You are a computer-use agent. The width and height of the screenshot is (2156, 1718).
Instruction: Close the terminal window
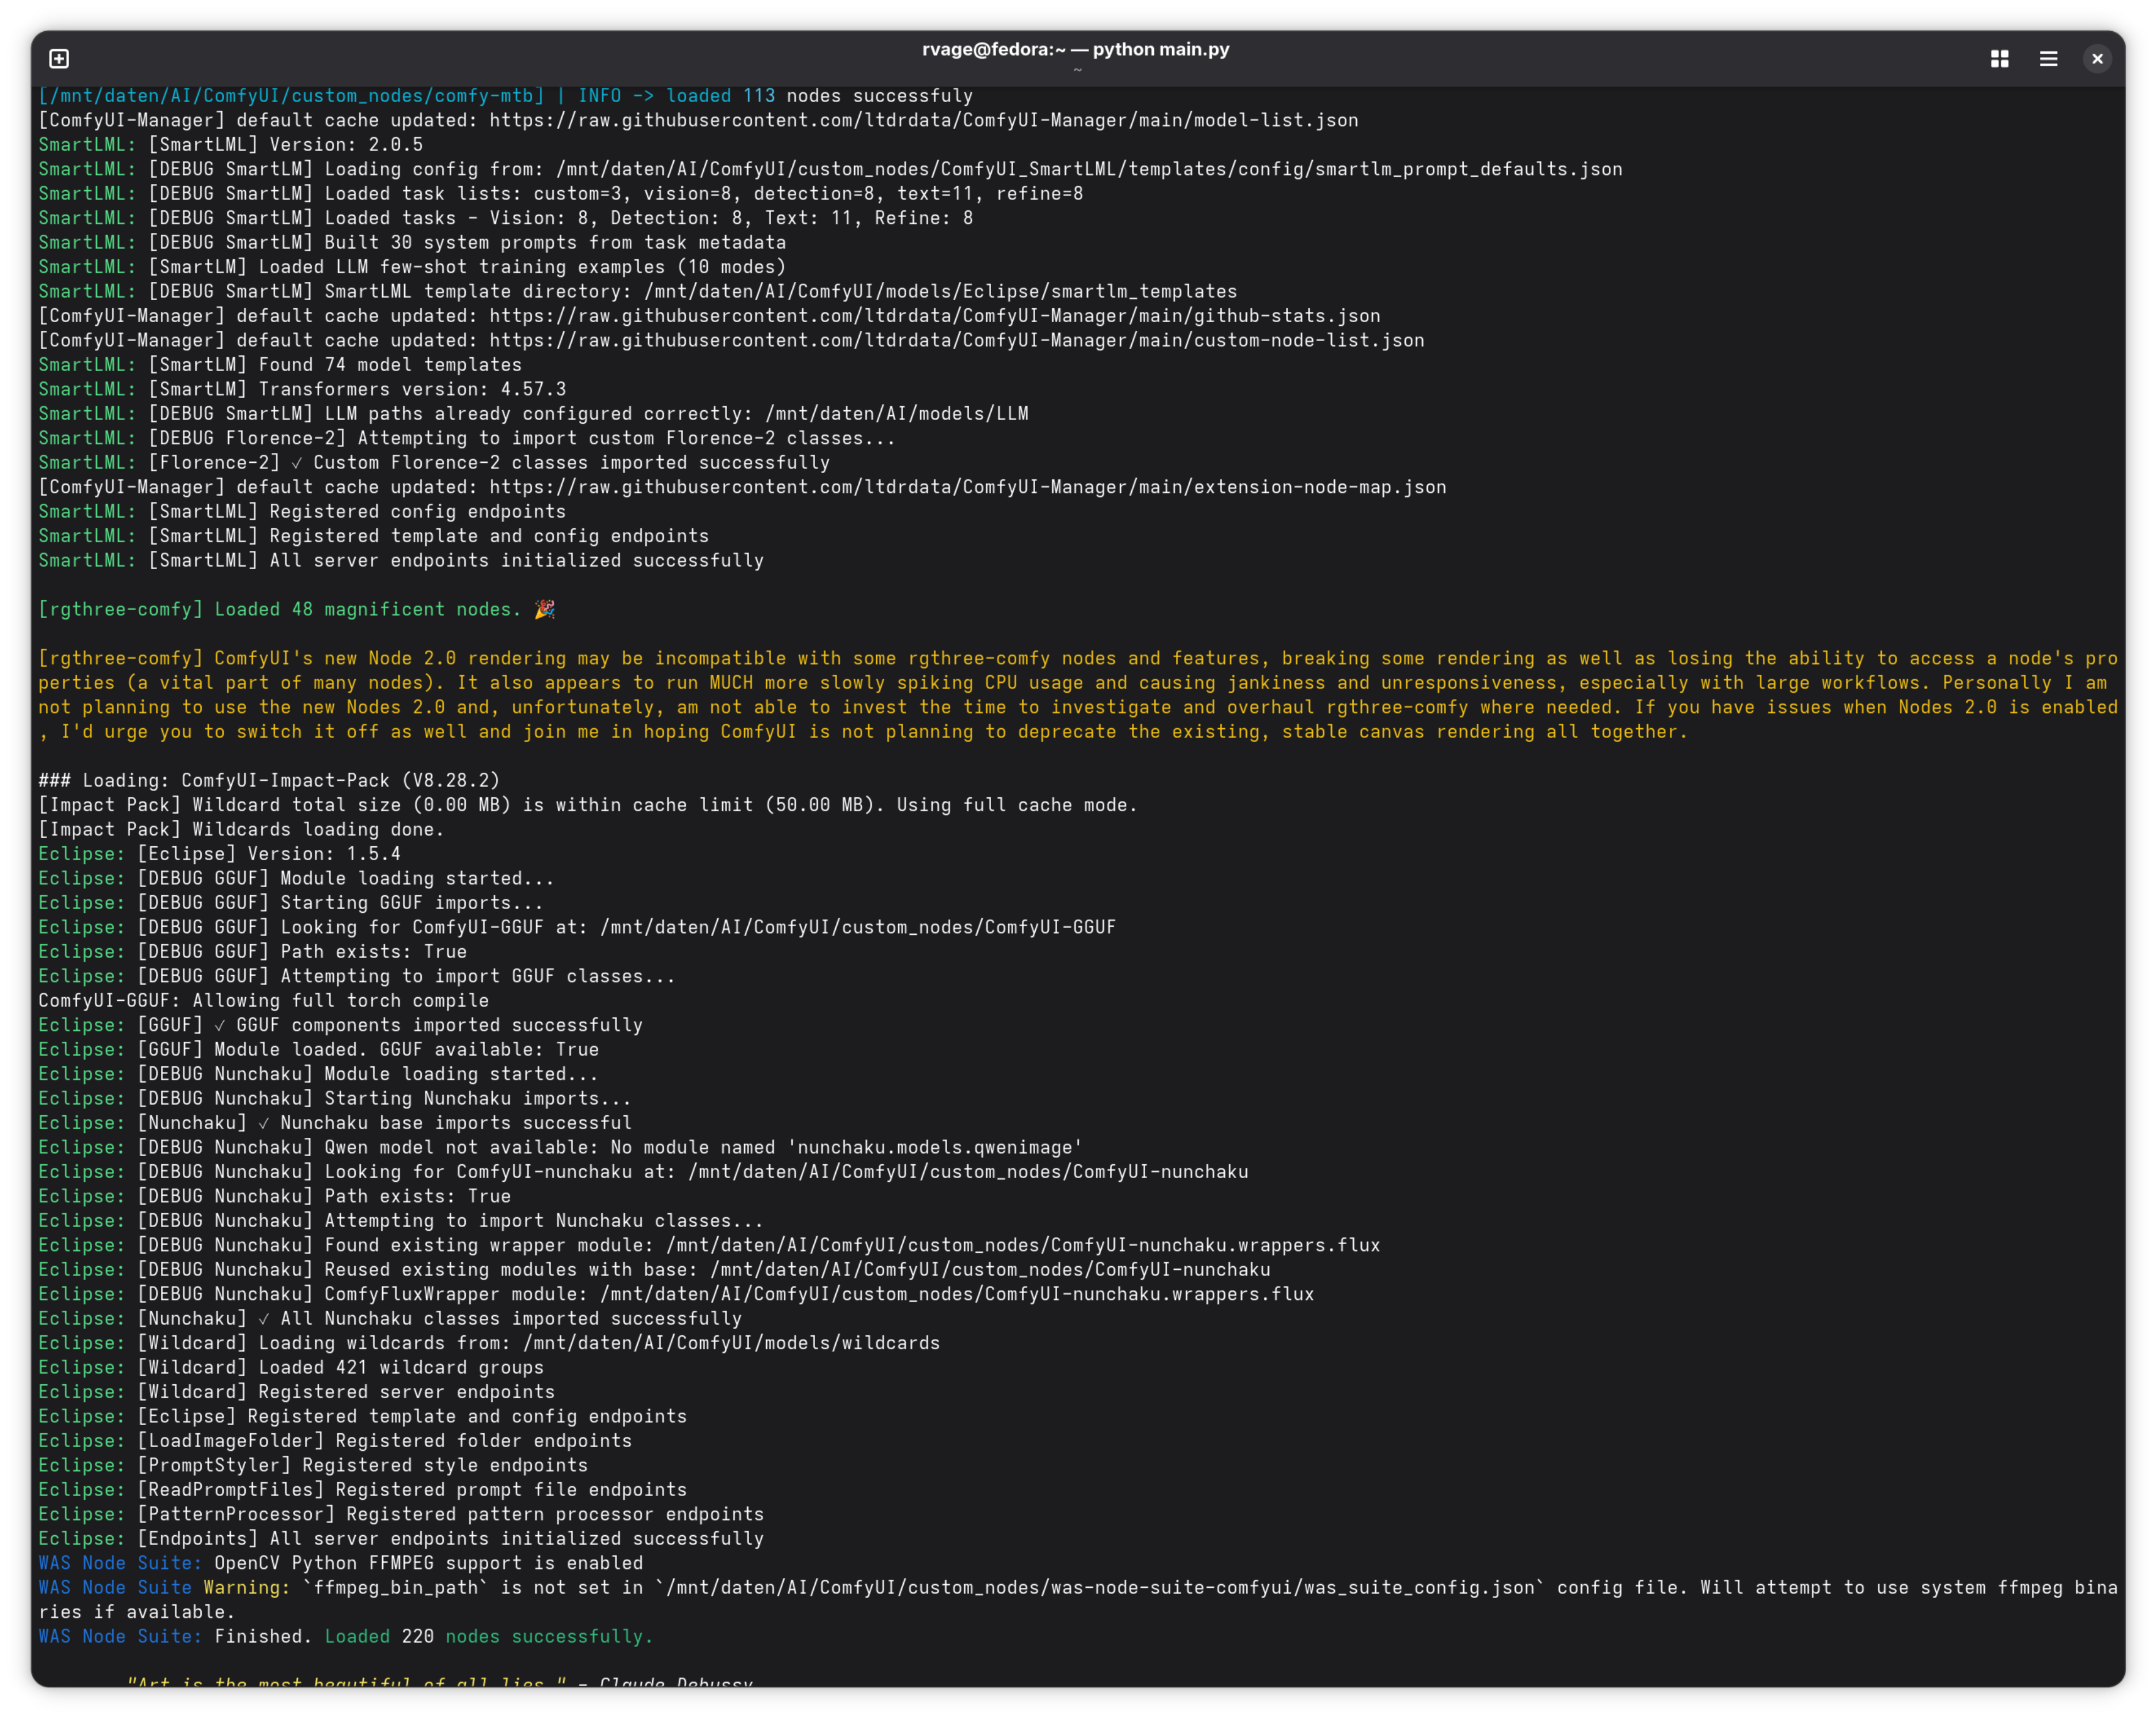coord(2097,59)
